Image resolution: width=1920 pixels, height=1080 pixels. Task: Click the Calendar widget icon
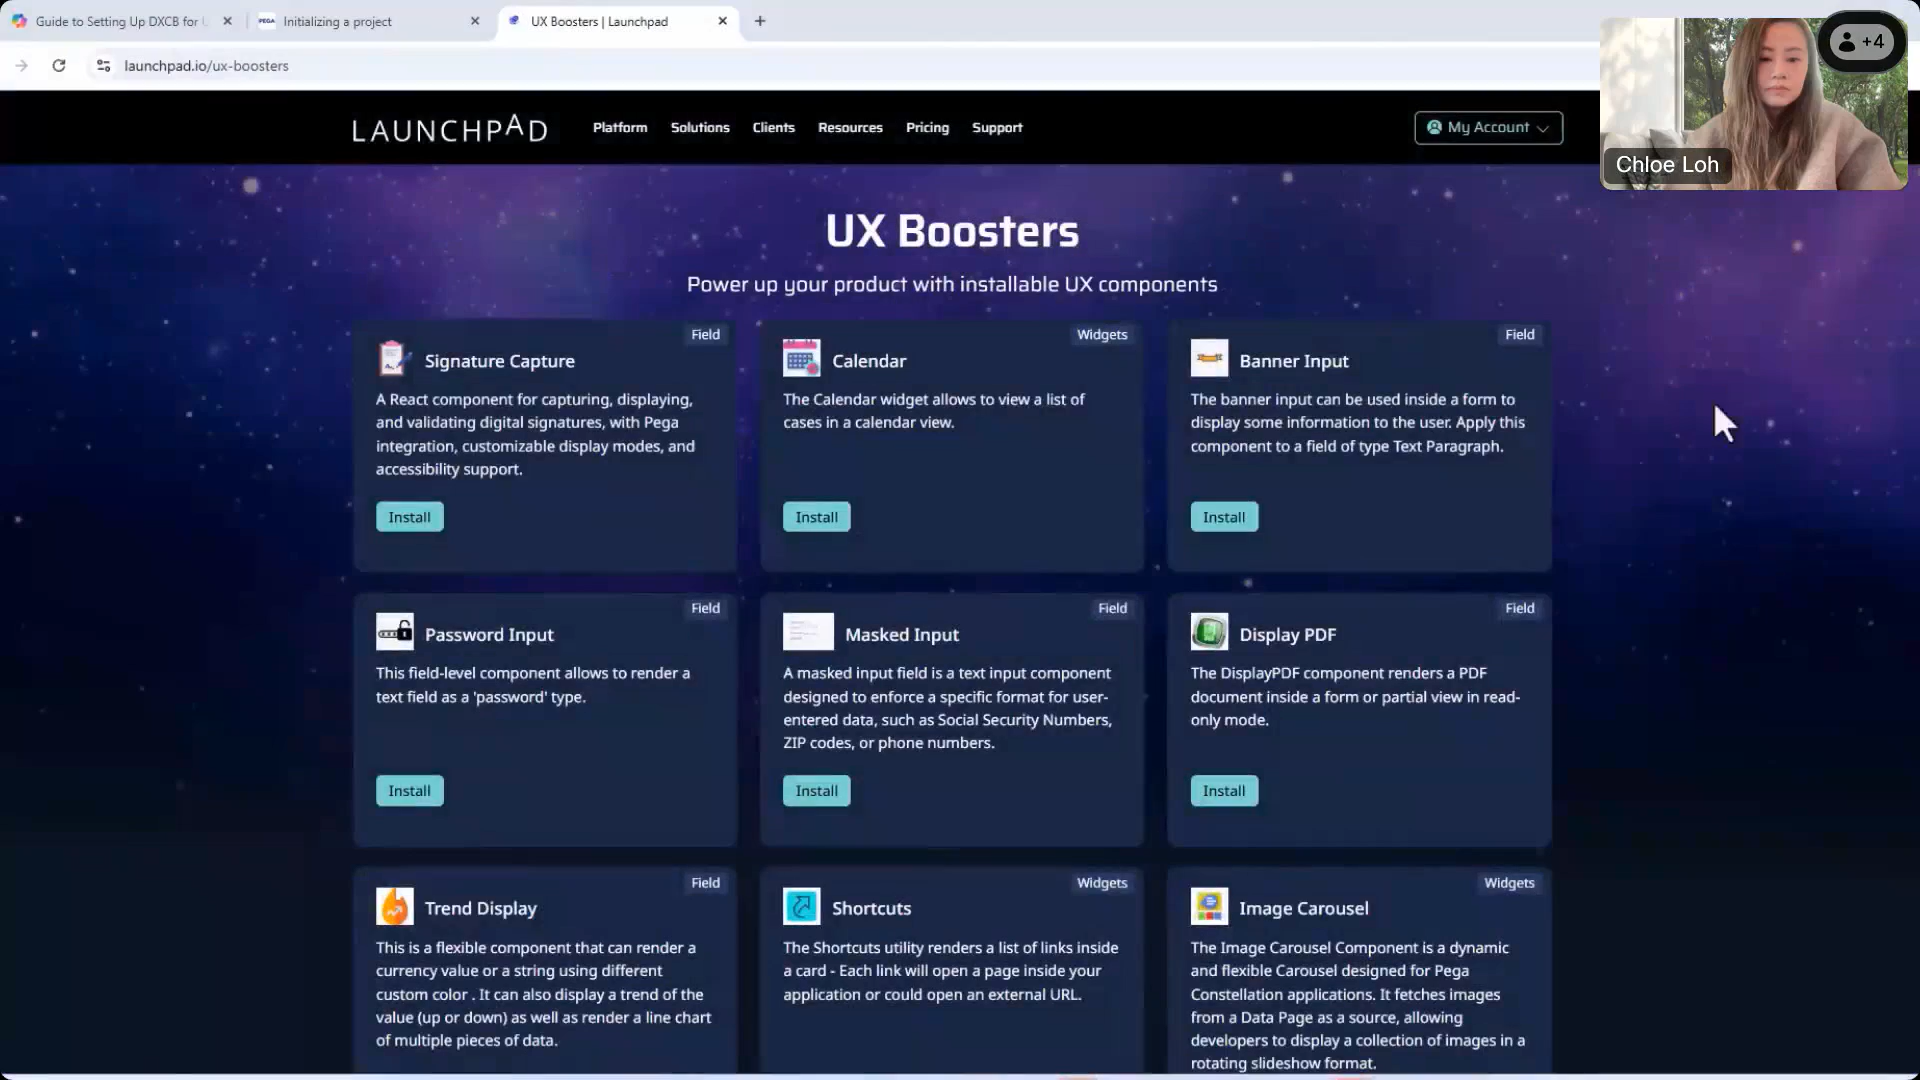801,358
